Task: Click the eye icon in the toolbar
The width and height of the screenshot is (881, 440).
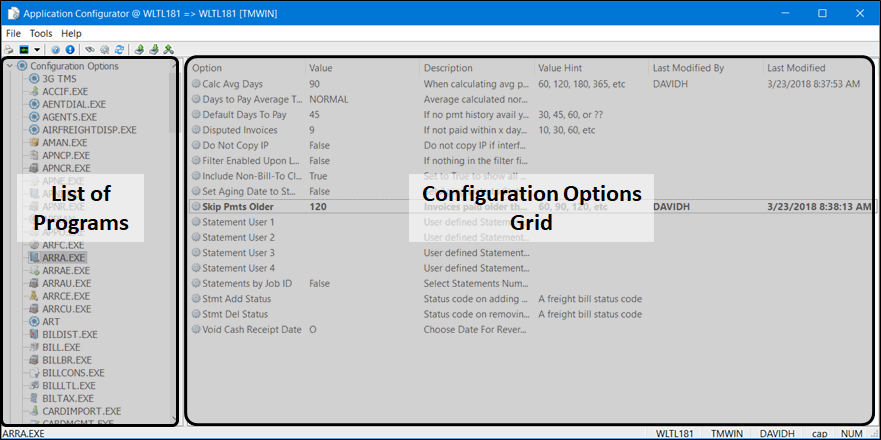Action: (x=91, y=49)
